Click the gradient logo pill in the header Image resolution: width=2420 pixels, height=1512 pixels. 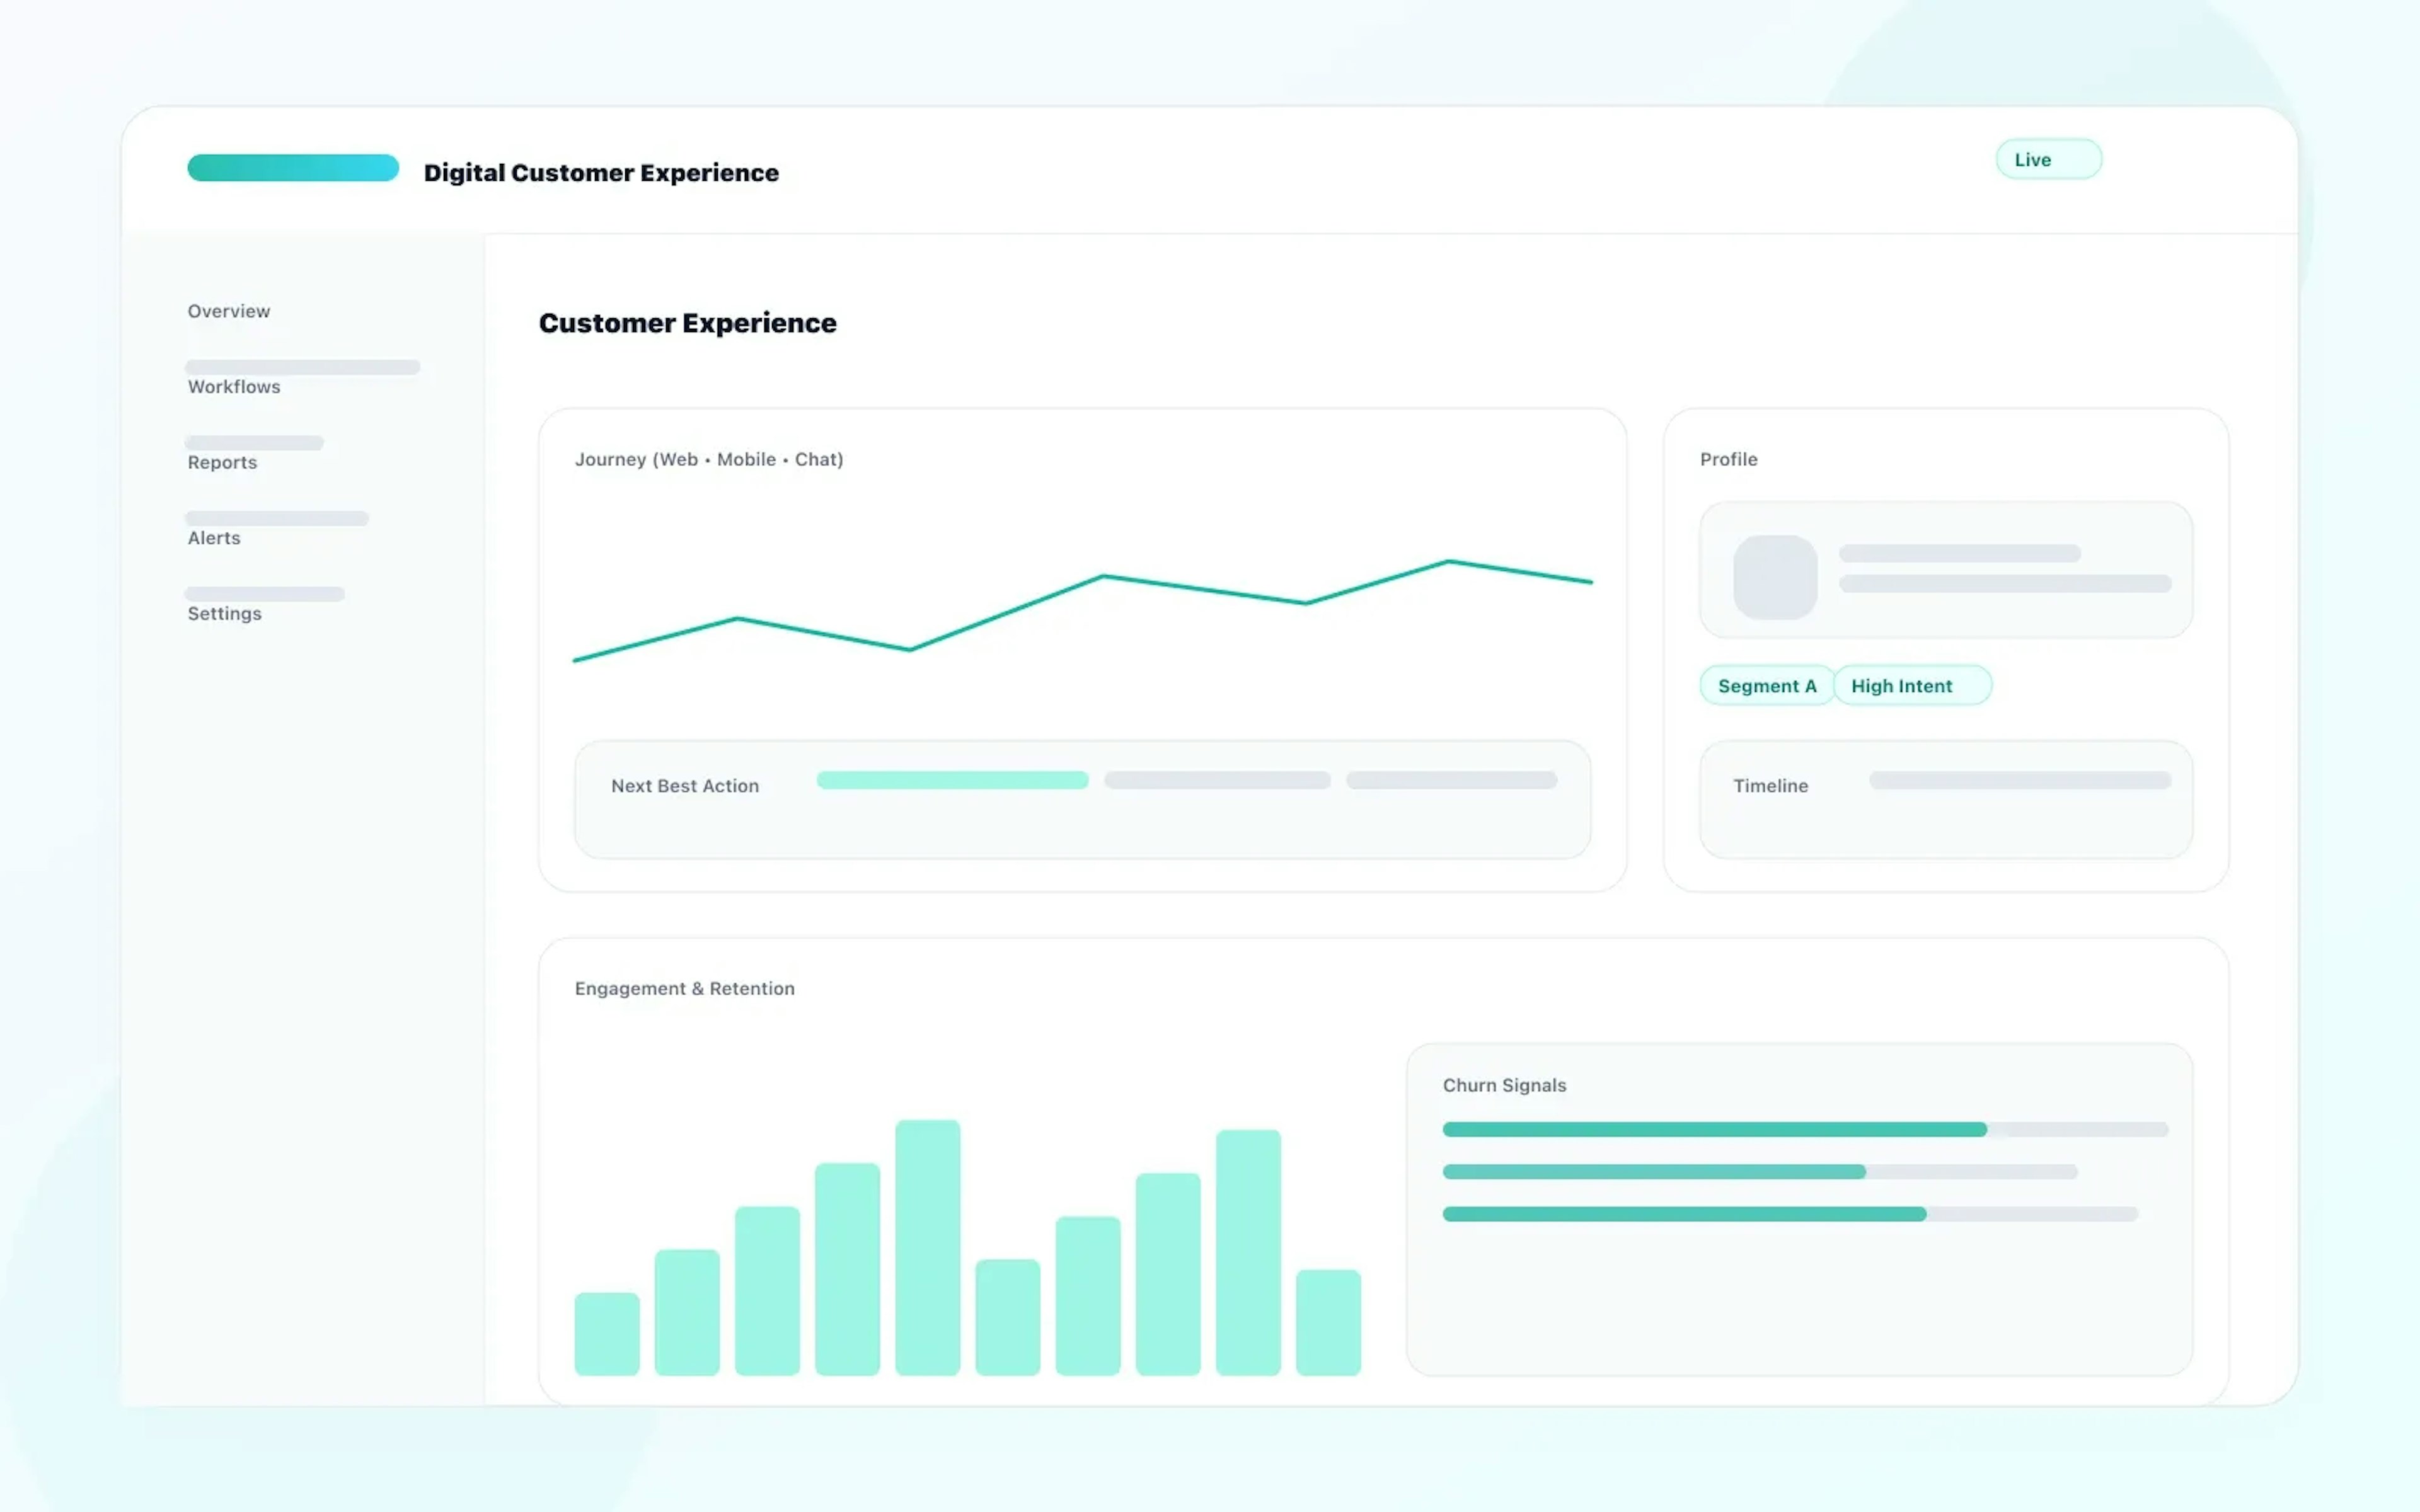pos(292,167)
